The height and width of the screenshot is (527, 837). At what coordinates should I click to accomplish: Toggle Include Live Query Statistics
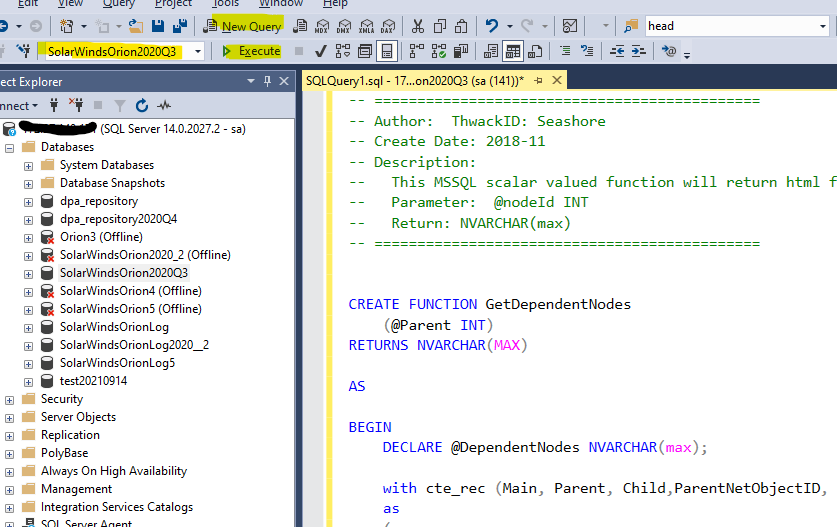coord(439,51)
